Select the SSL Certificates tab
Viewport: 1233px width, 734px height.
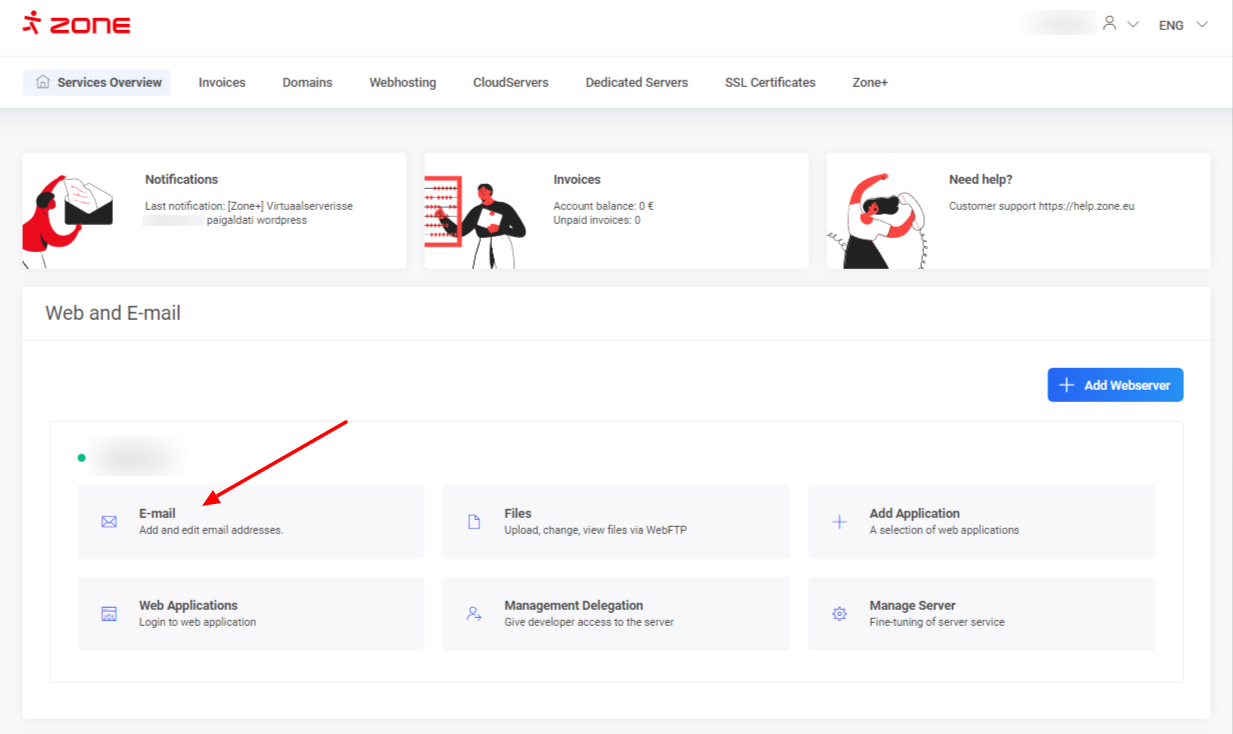770,83
